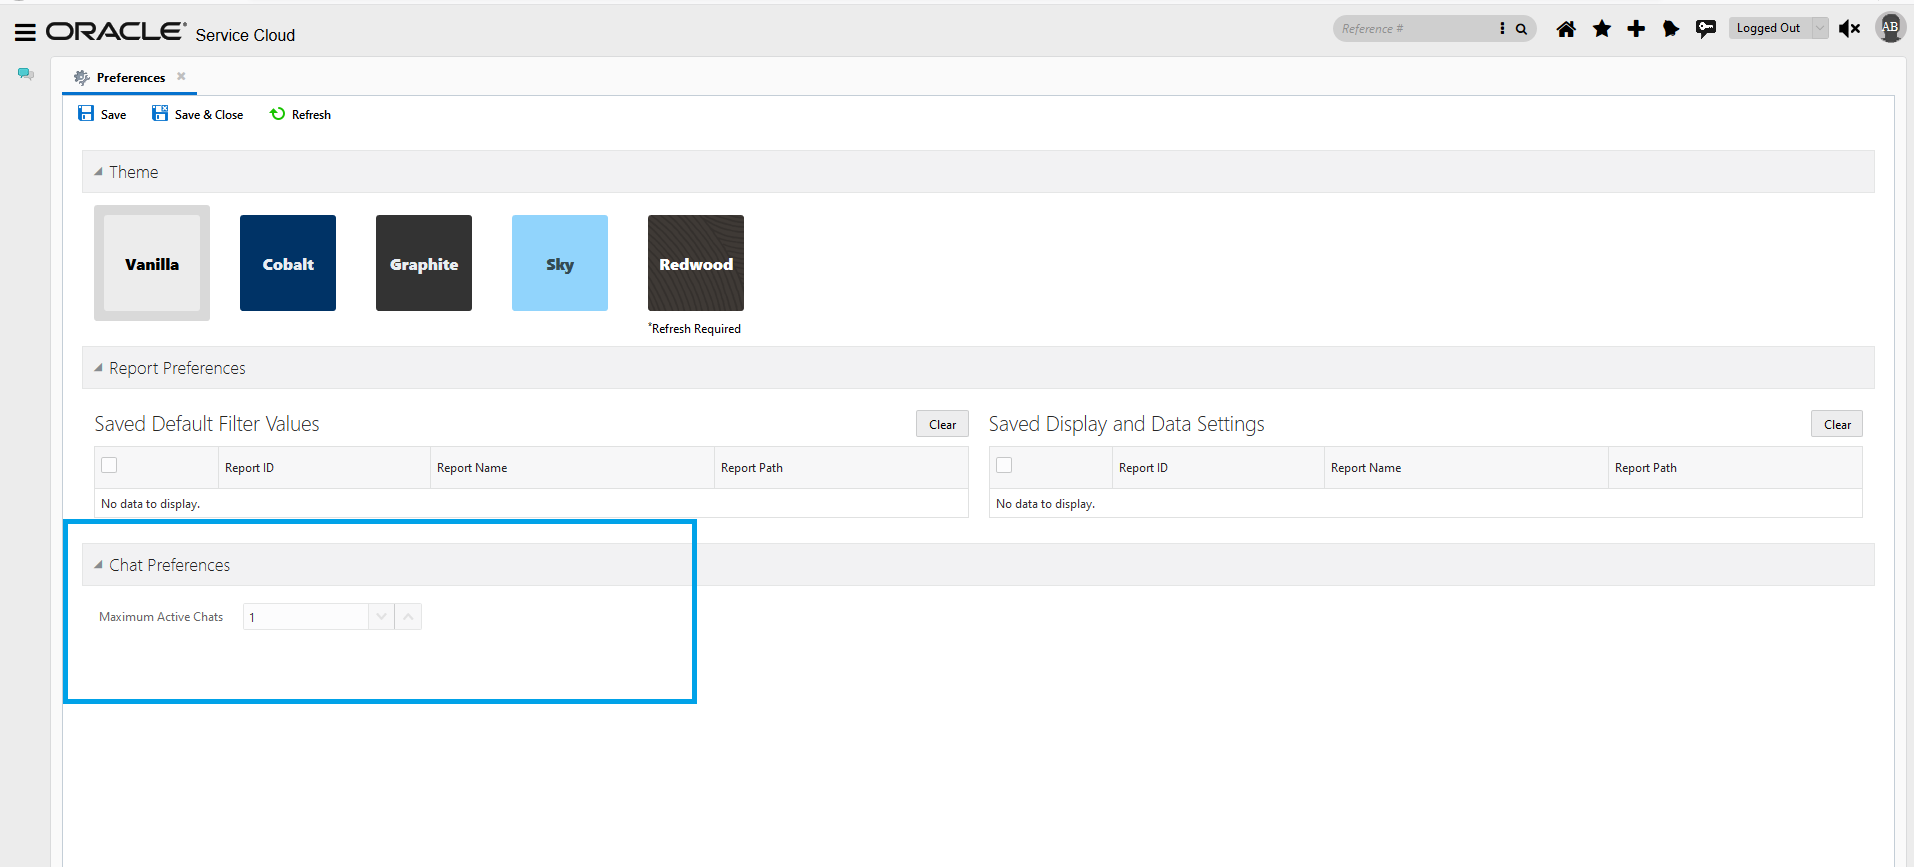Click the Maximum Active Chats value field
This screenshot has width=1914, height=867.
[306, 617]
